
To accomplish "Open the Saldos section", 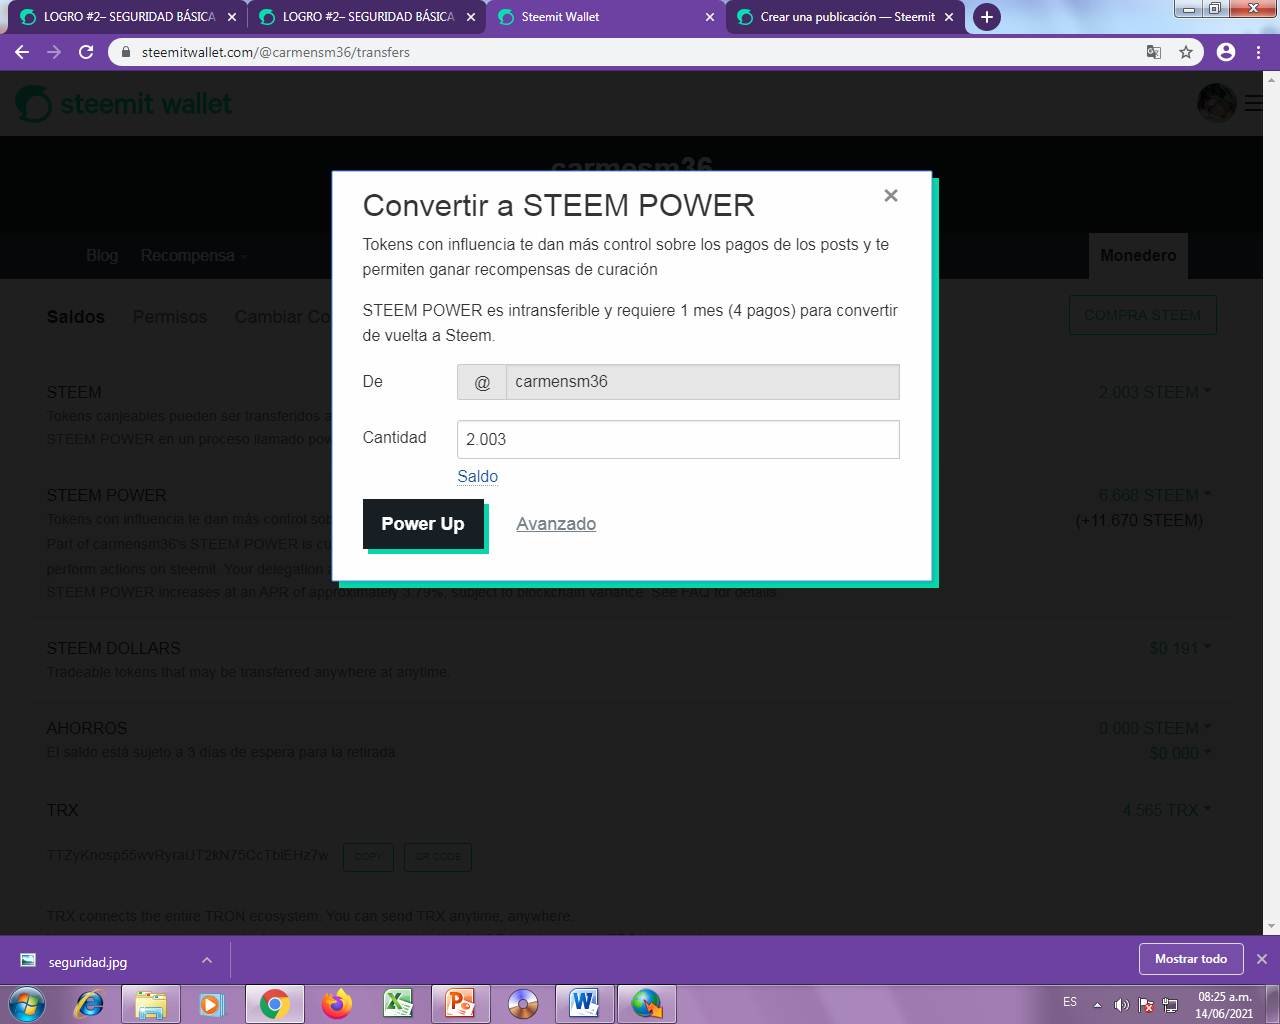I will coord(76,317).
